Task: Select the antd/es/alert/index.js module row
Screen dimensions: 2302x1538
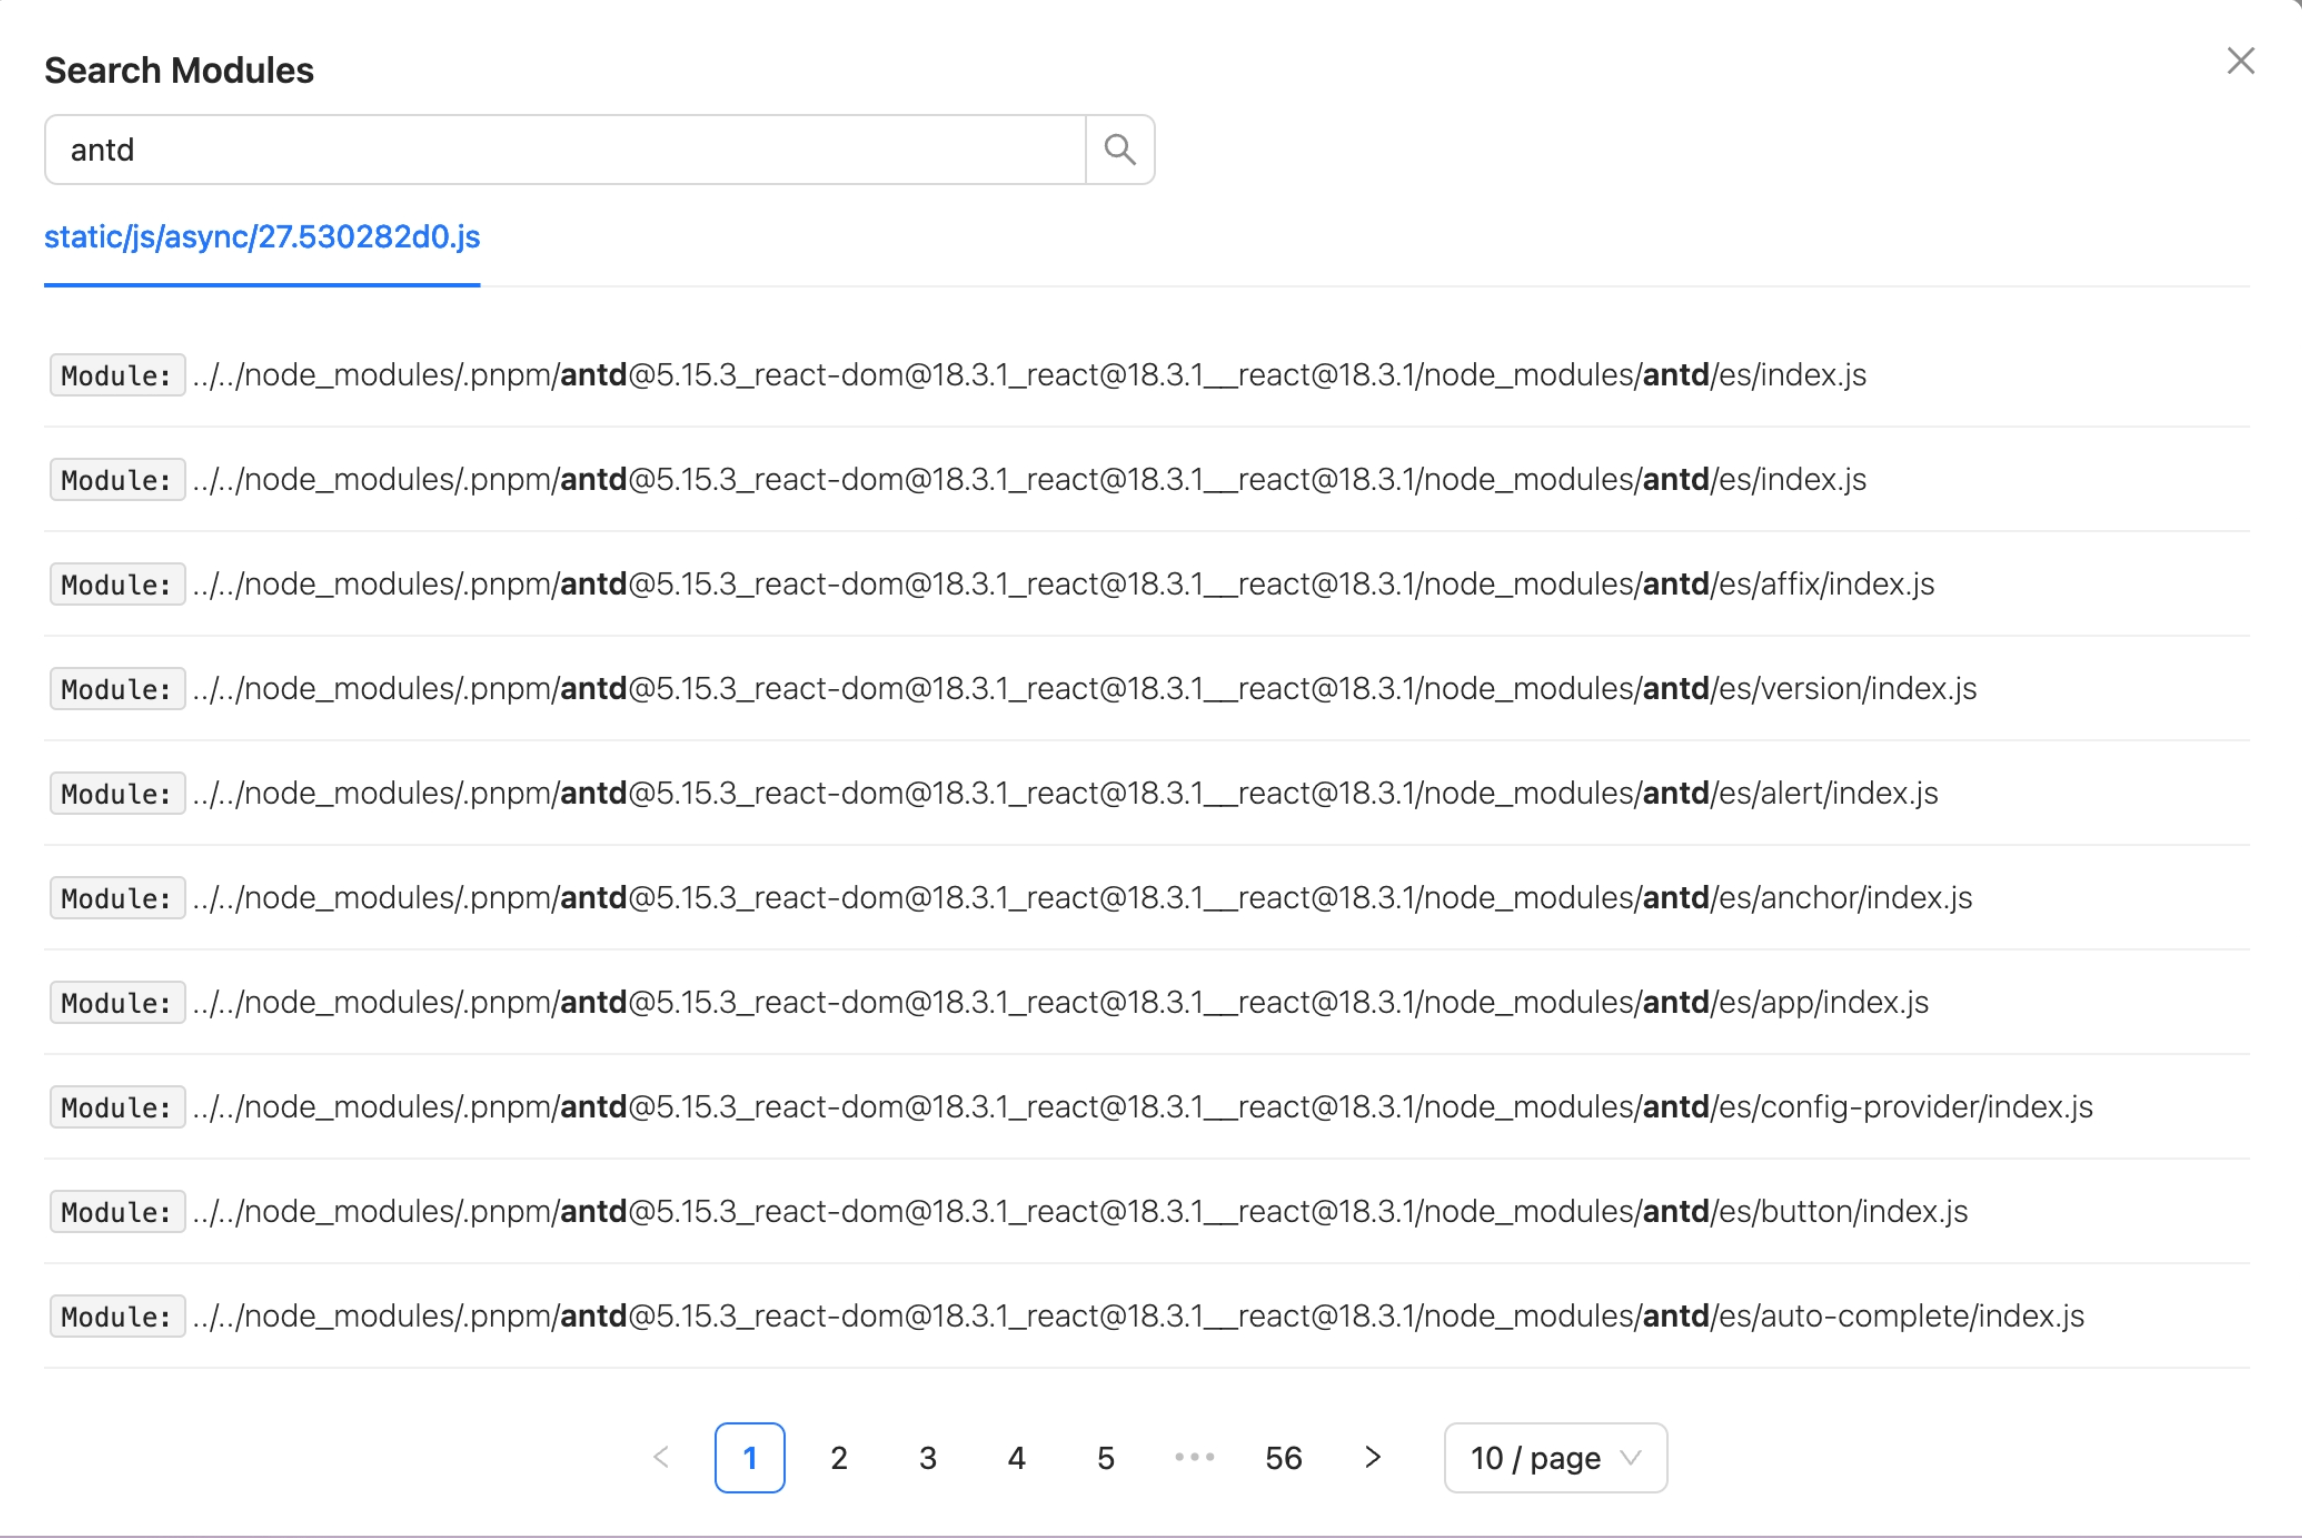Action: click(1147, 793)
